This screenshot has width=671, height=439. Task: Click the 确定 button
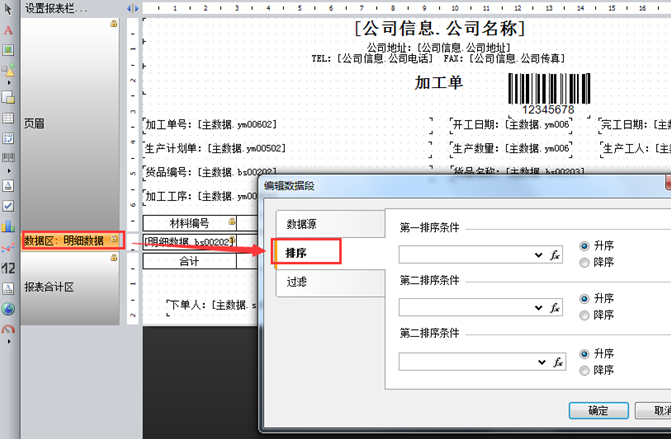point(598,411)
